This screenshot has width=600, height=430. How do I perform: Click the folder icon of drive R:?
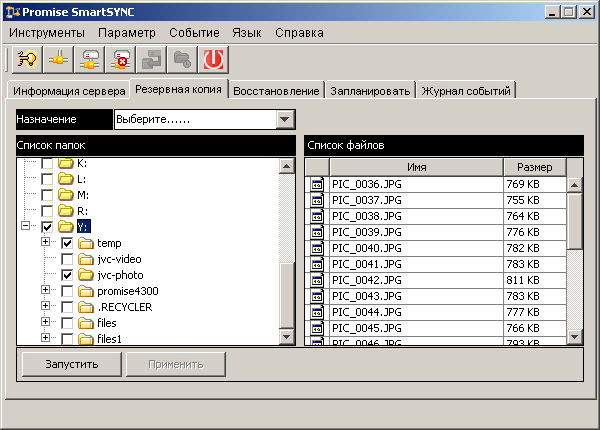[66, 211]
